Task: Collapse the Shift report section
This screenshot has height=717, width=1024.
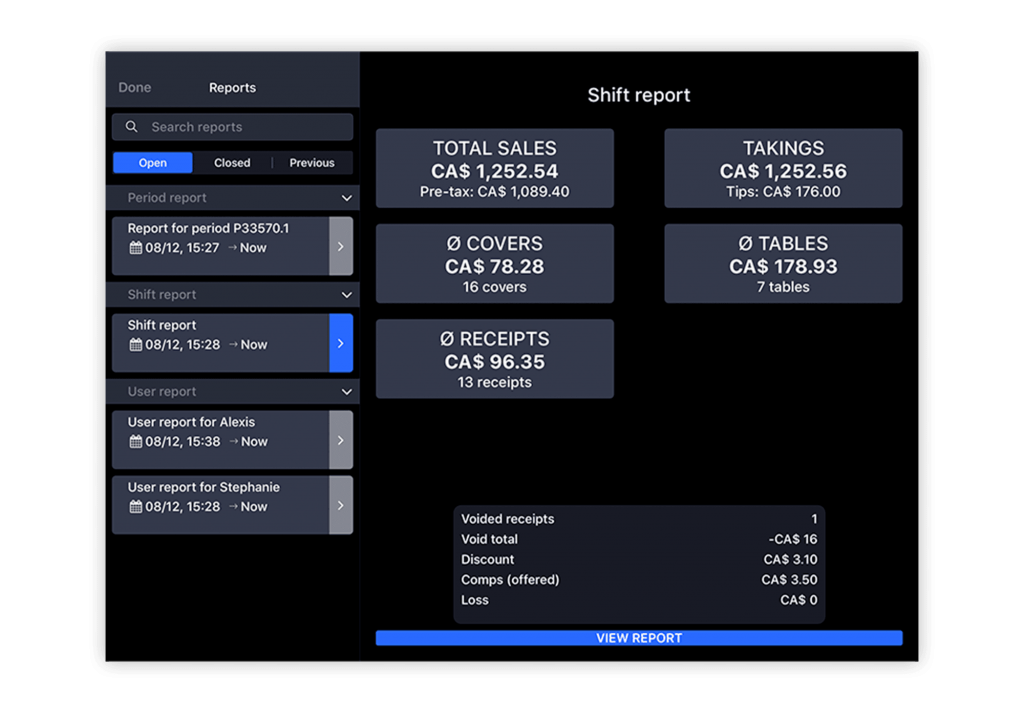Action: tap(346, 294)
